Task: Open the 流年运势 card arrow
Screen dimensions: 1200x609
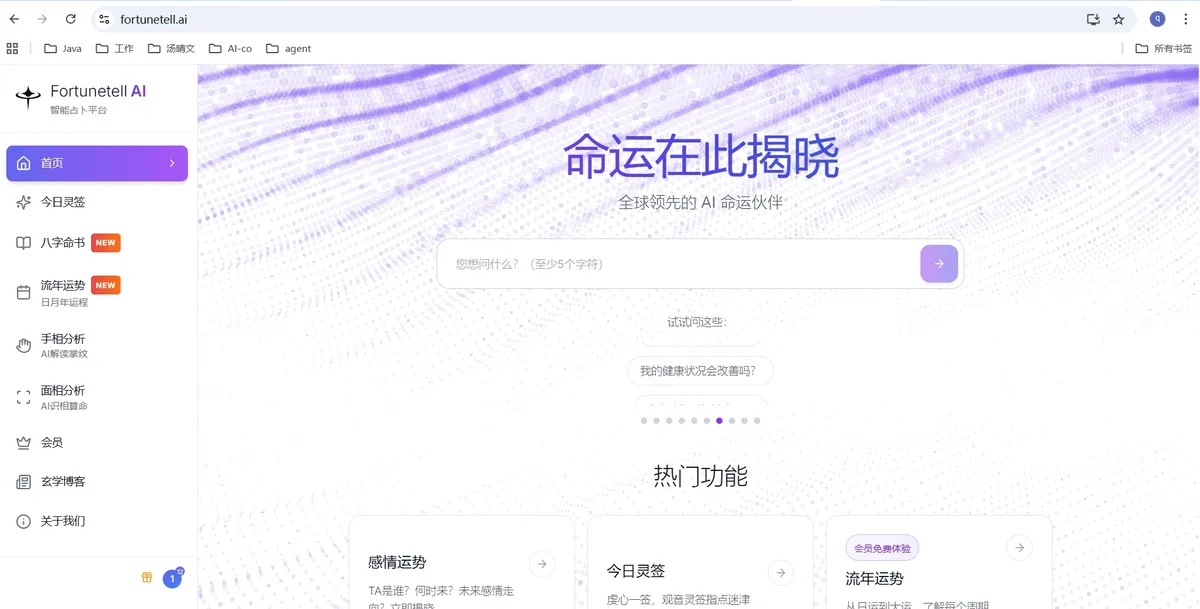Action: tap(1019, 547)
